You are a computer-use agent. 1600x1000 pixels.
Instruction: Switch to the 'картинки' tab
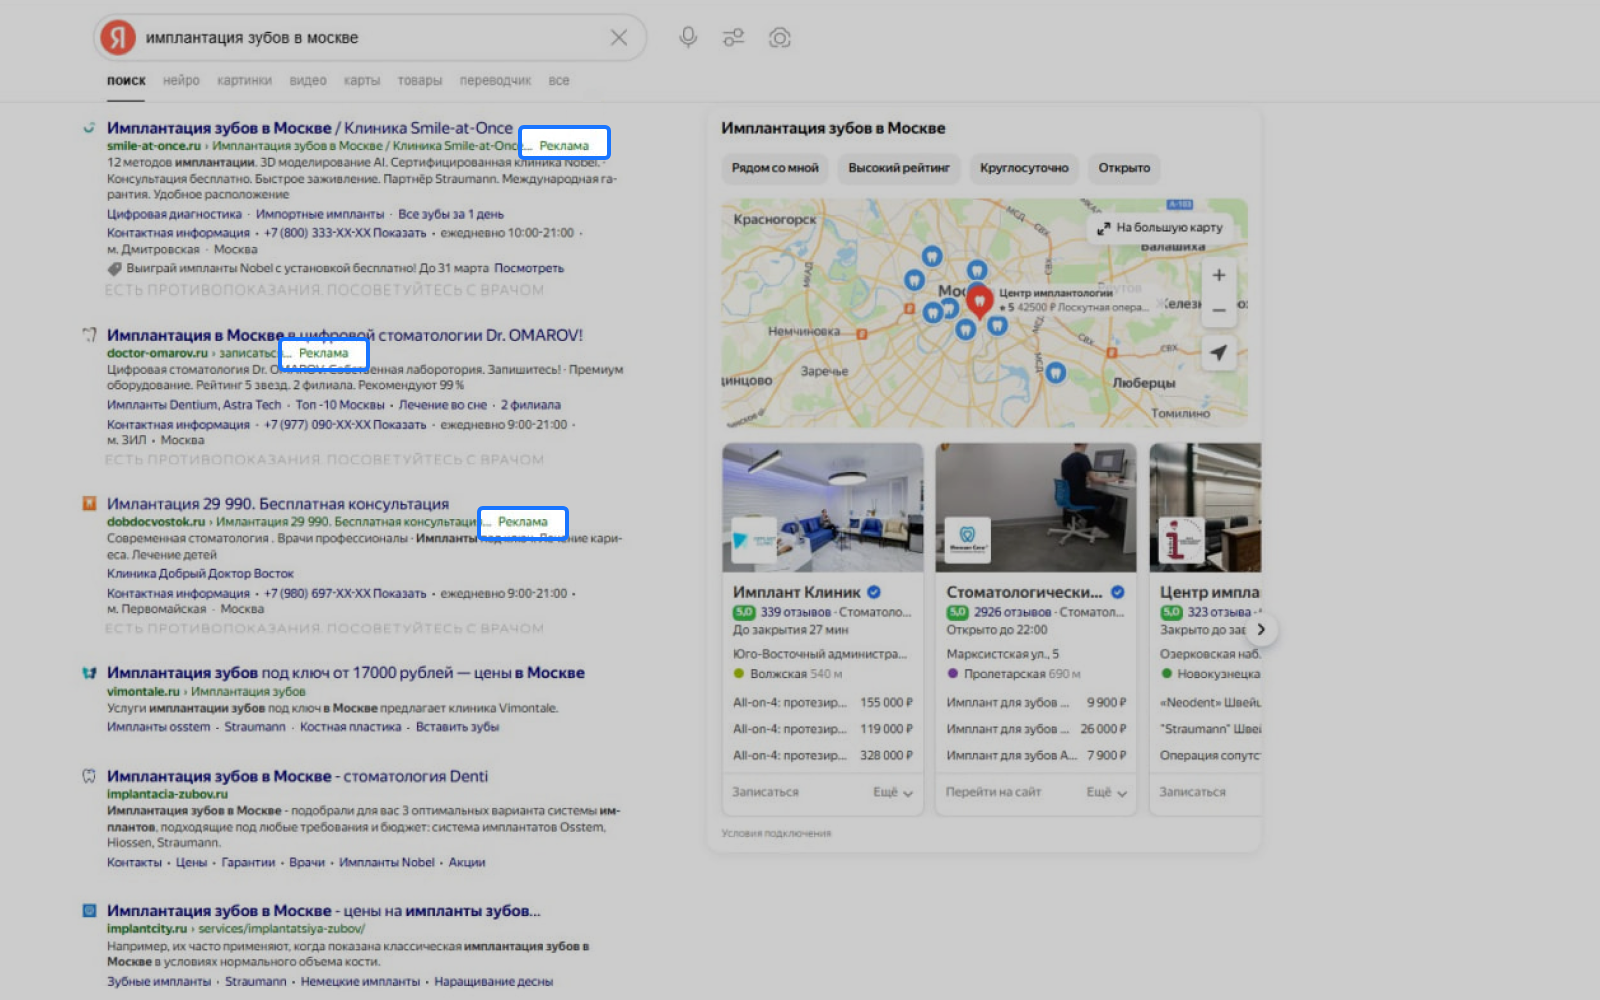[244, 81]
